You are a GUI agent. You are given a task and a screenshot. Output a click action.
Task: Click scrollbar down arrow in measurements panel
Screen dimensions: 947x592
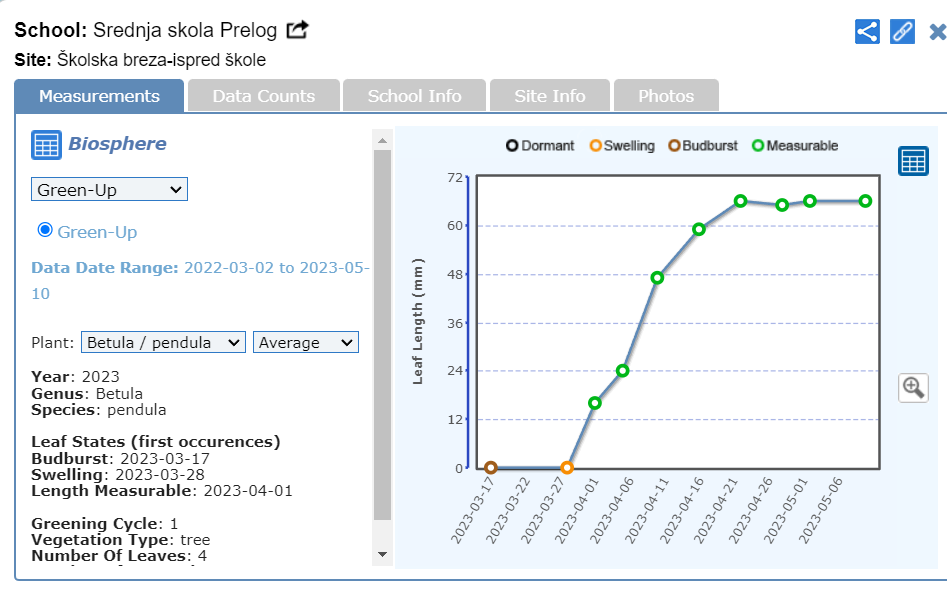(x=382, y=553)
